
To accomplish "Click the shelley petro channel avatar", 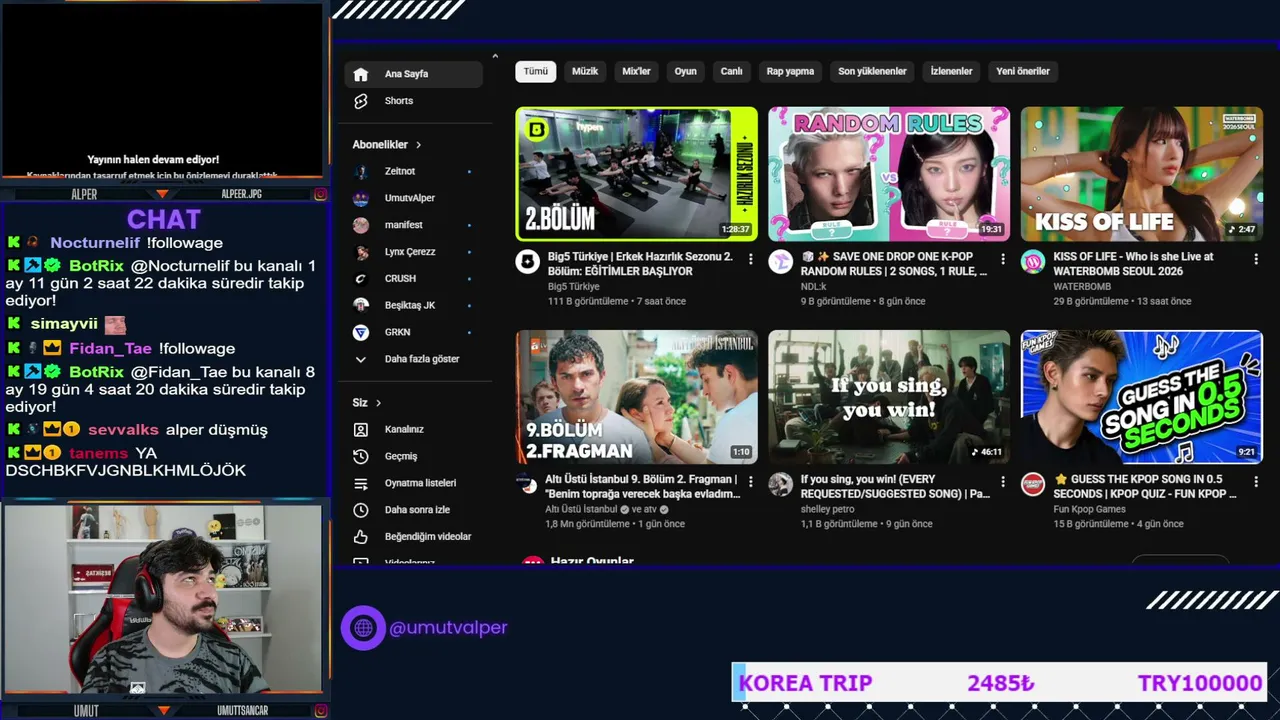I will pyautogui.click(x=780, y=485).
